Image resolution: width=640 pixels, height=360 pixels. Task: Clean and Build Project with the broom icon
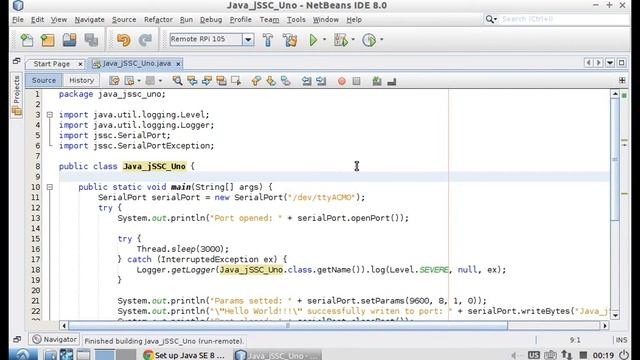point(290,40)
